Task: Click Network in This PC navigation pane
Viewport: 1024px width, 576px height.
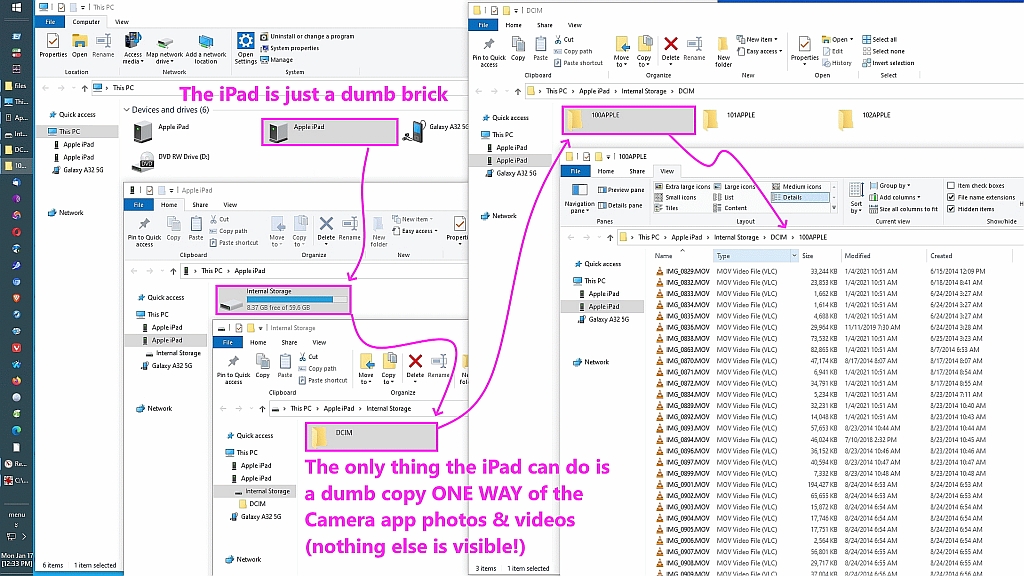Action: pyautogui.click(x=66, y=213)
